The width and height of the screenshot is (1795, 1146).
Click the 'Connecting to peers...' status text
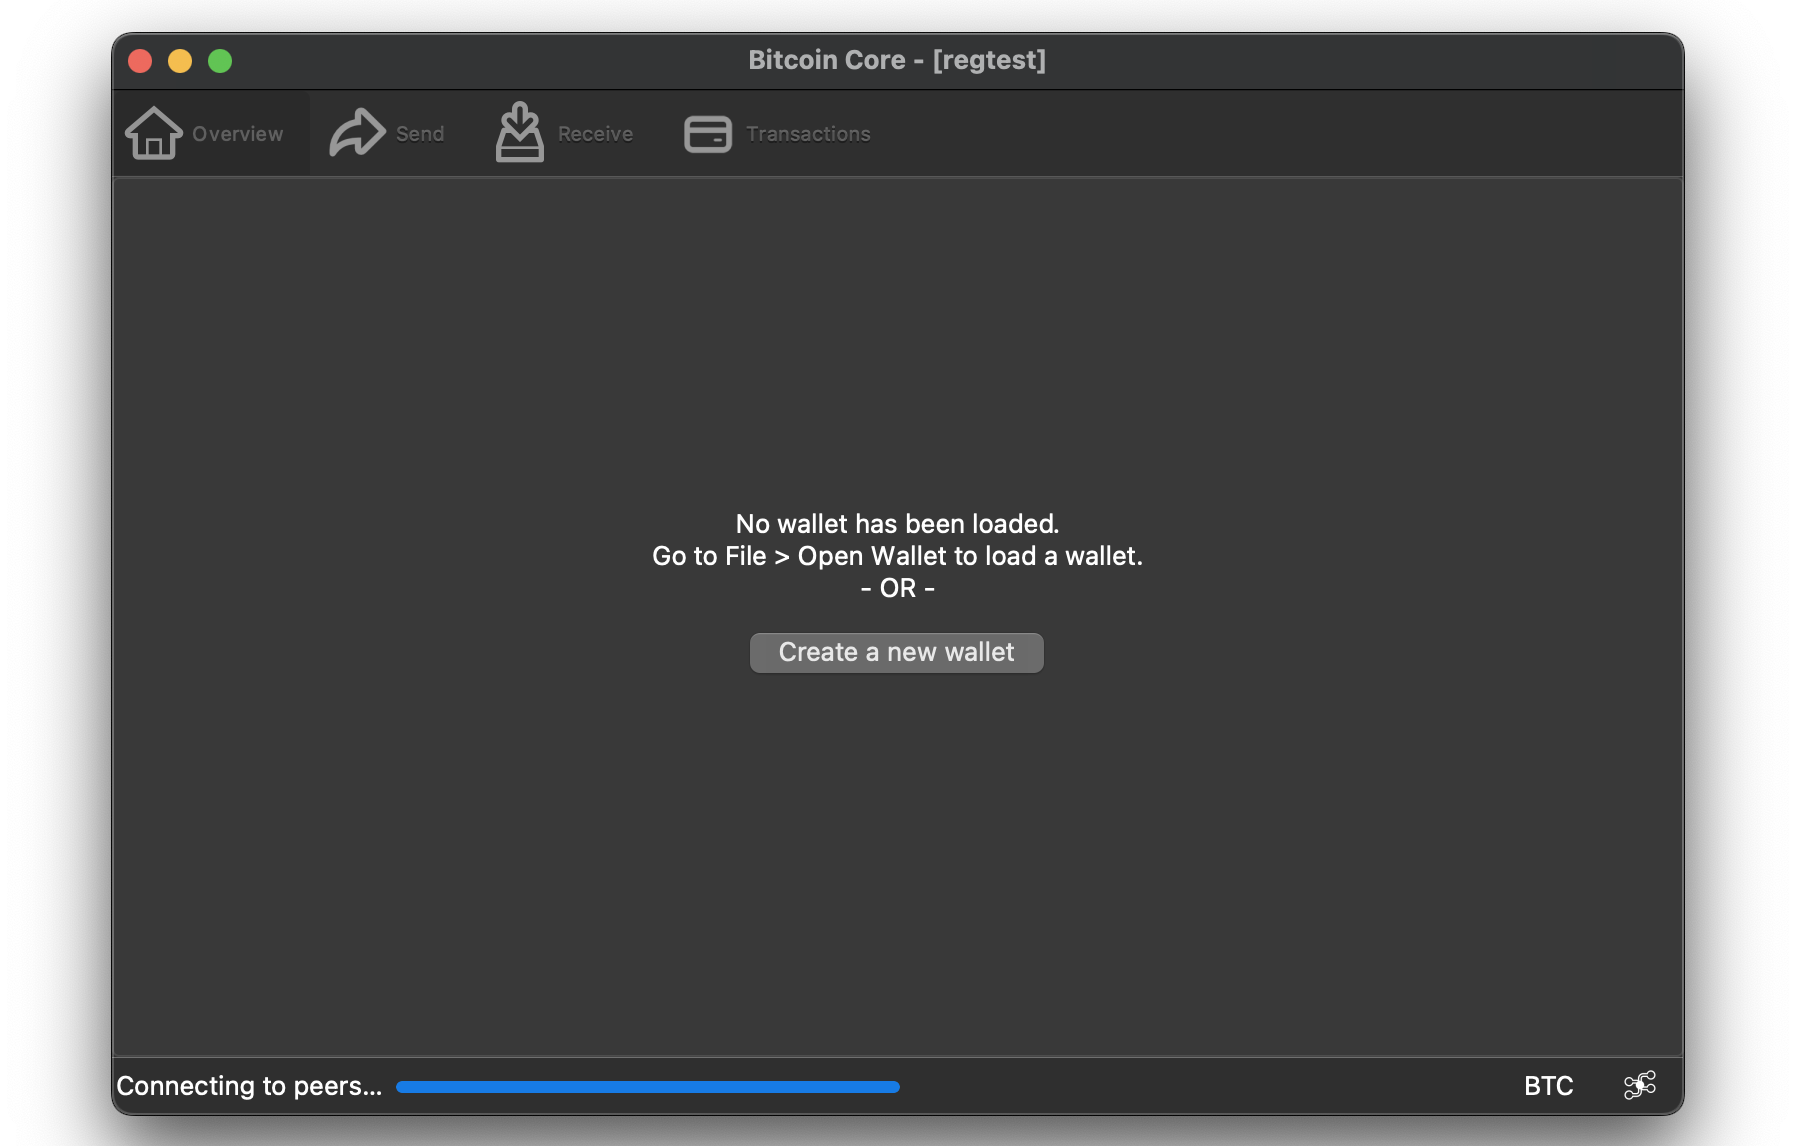(x=249, y=1086)
